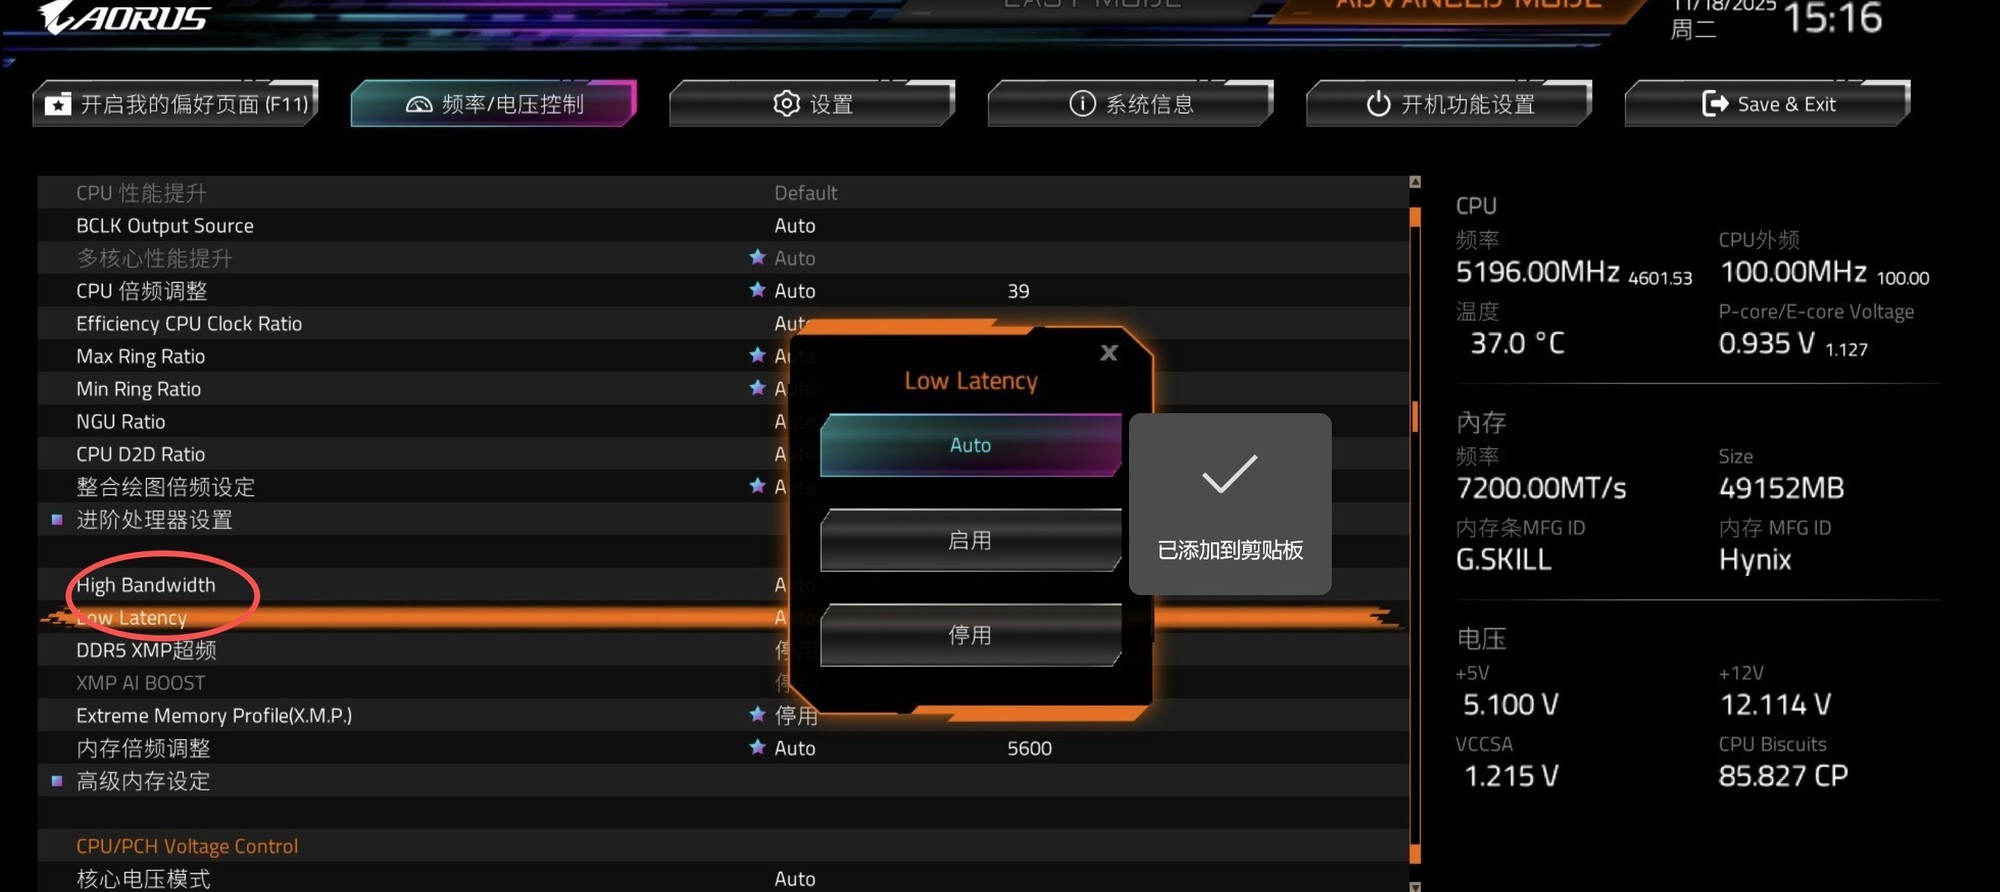Select Auto option in Low Latency popup
The height and width of the screenshot is (892, 2000).
point(970,445)
